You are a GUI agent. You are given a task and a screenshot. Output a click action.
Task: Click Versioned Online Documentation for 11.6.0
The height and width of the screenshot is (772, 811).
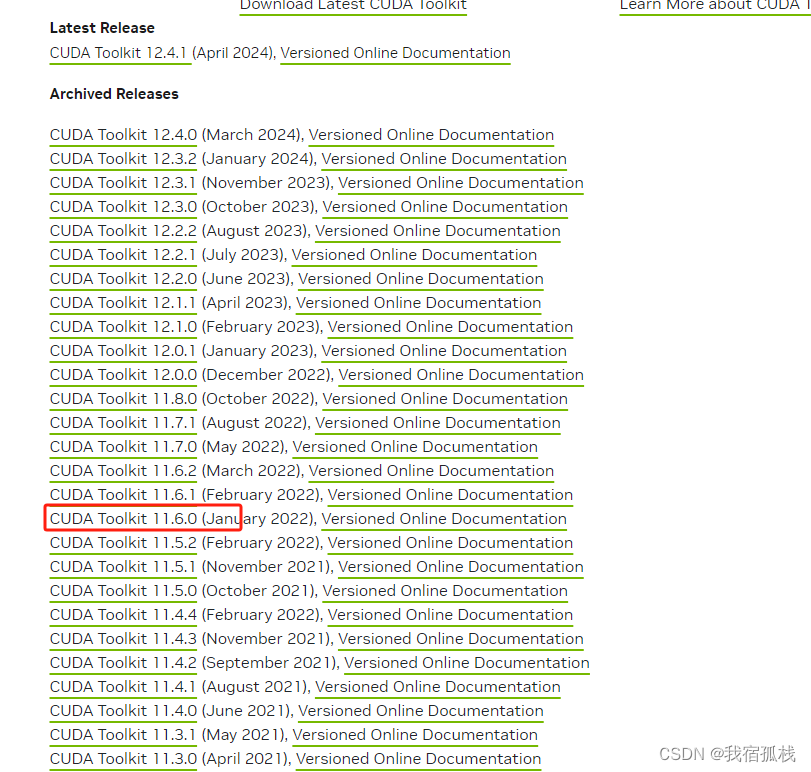click(x=444, y=519)
